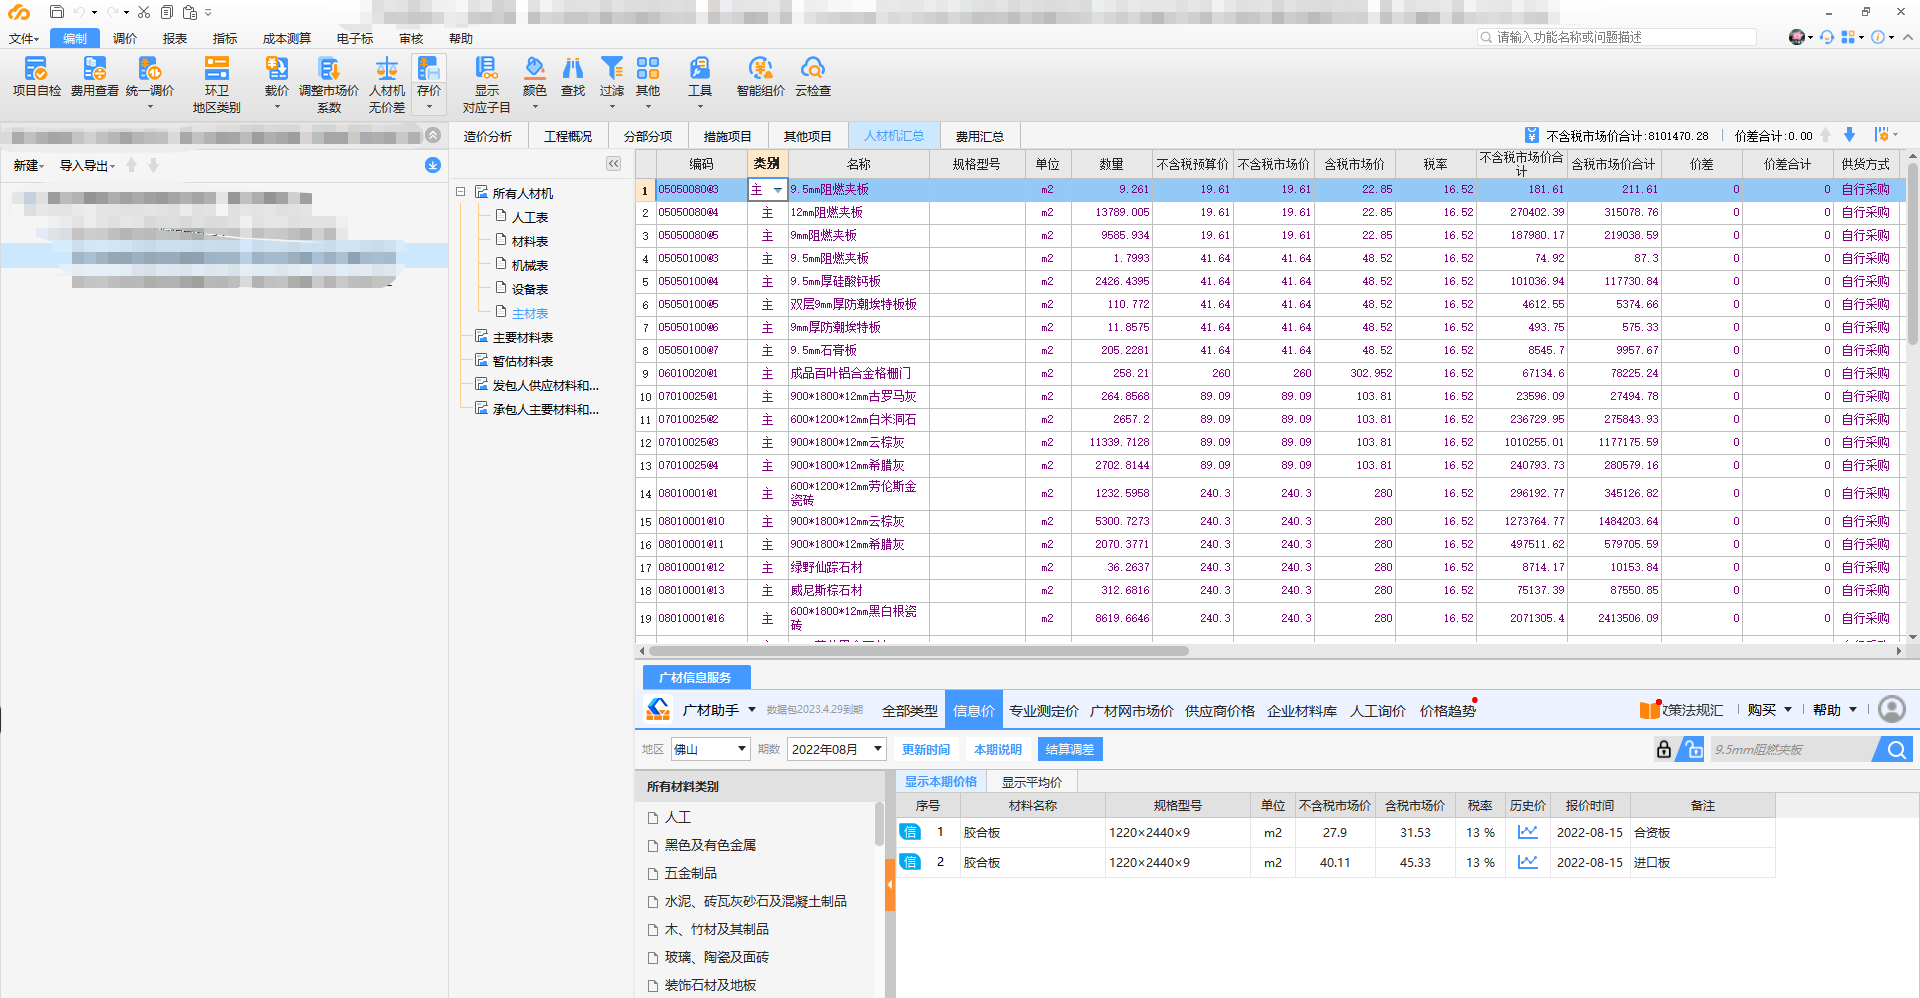The width and height of the screenshot is (1920, 998).
Task: Click the 历史价 chart icon for 进口板 row
Action: coord(1527,862)
